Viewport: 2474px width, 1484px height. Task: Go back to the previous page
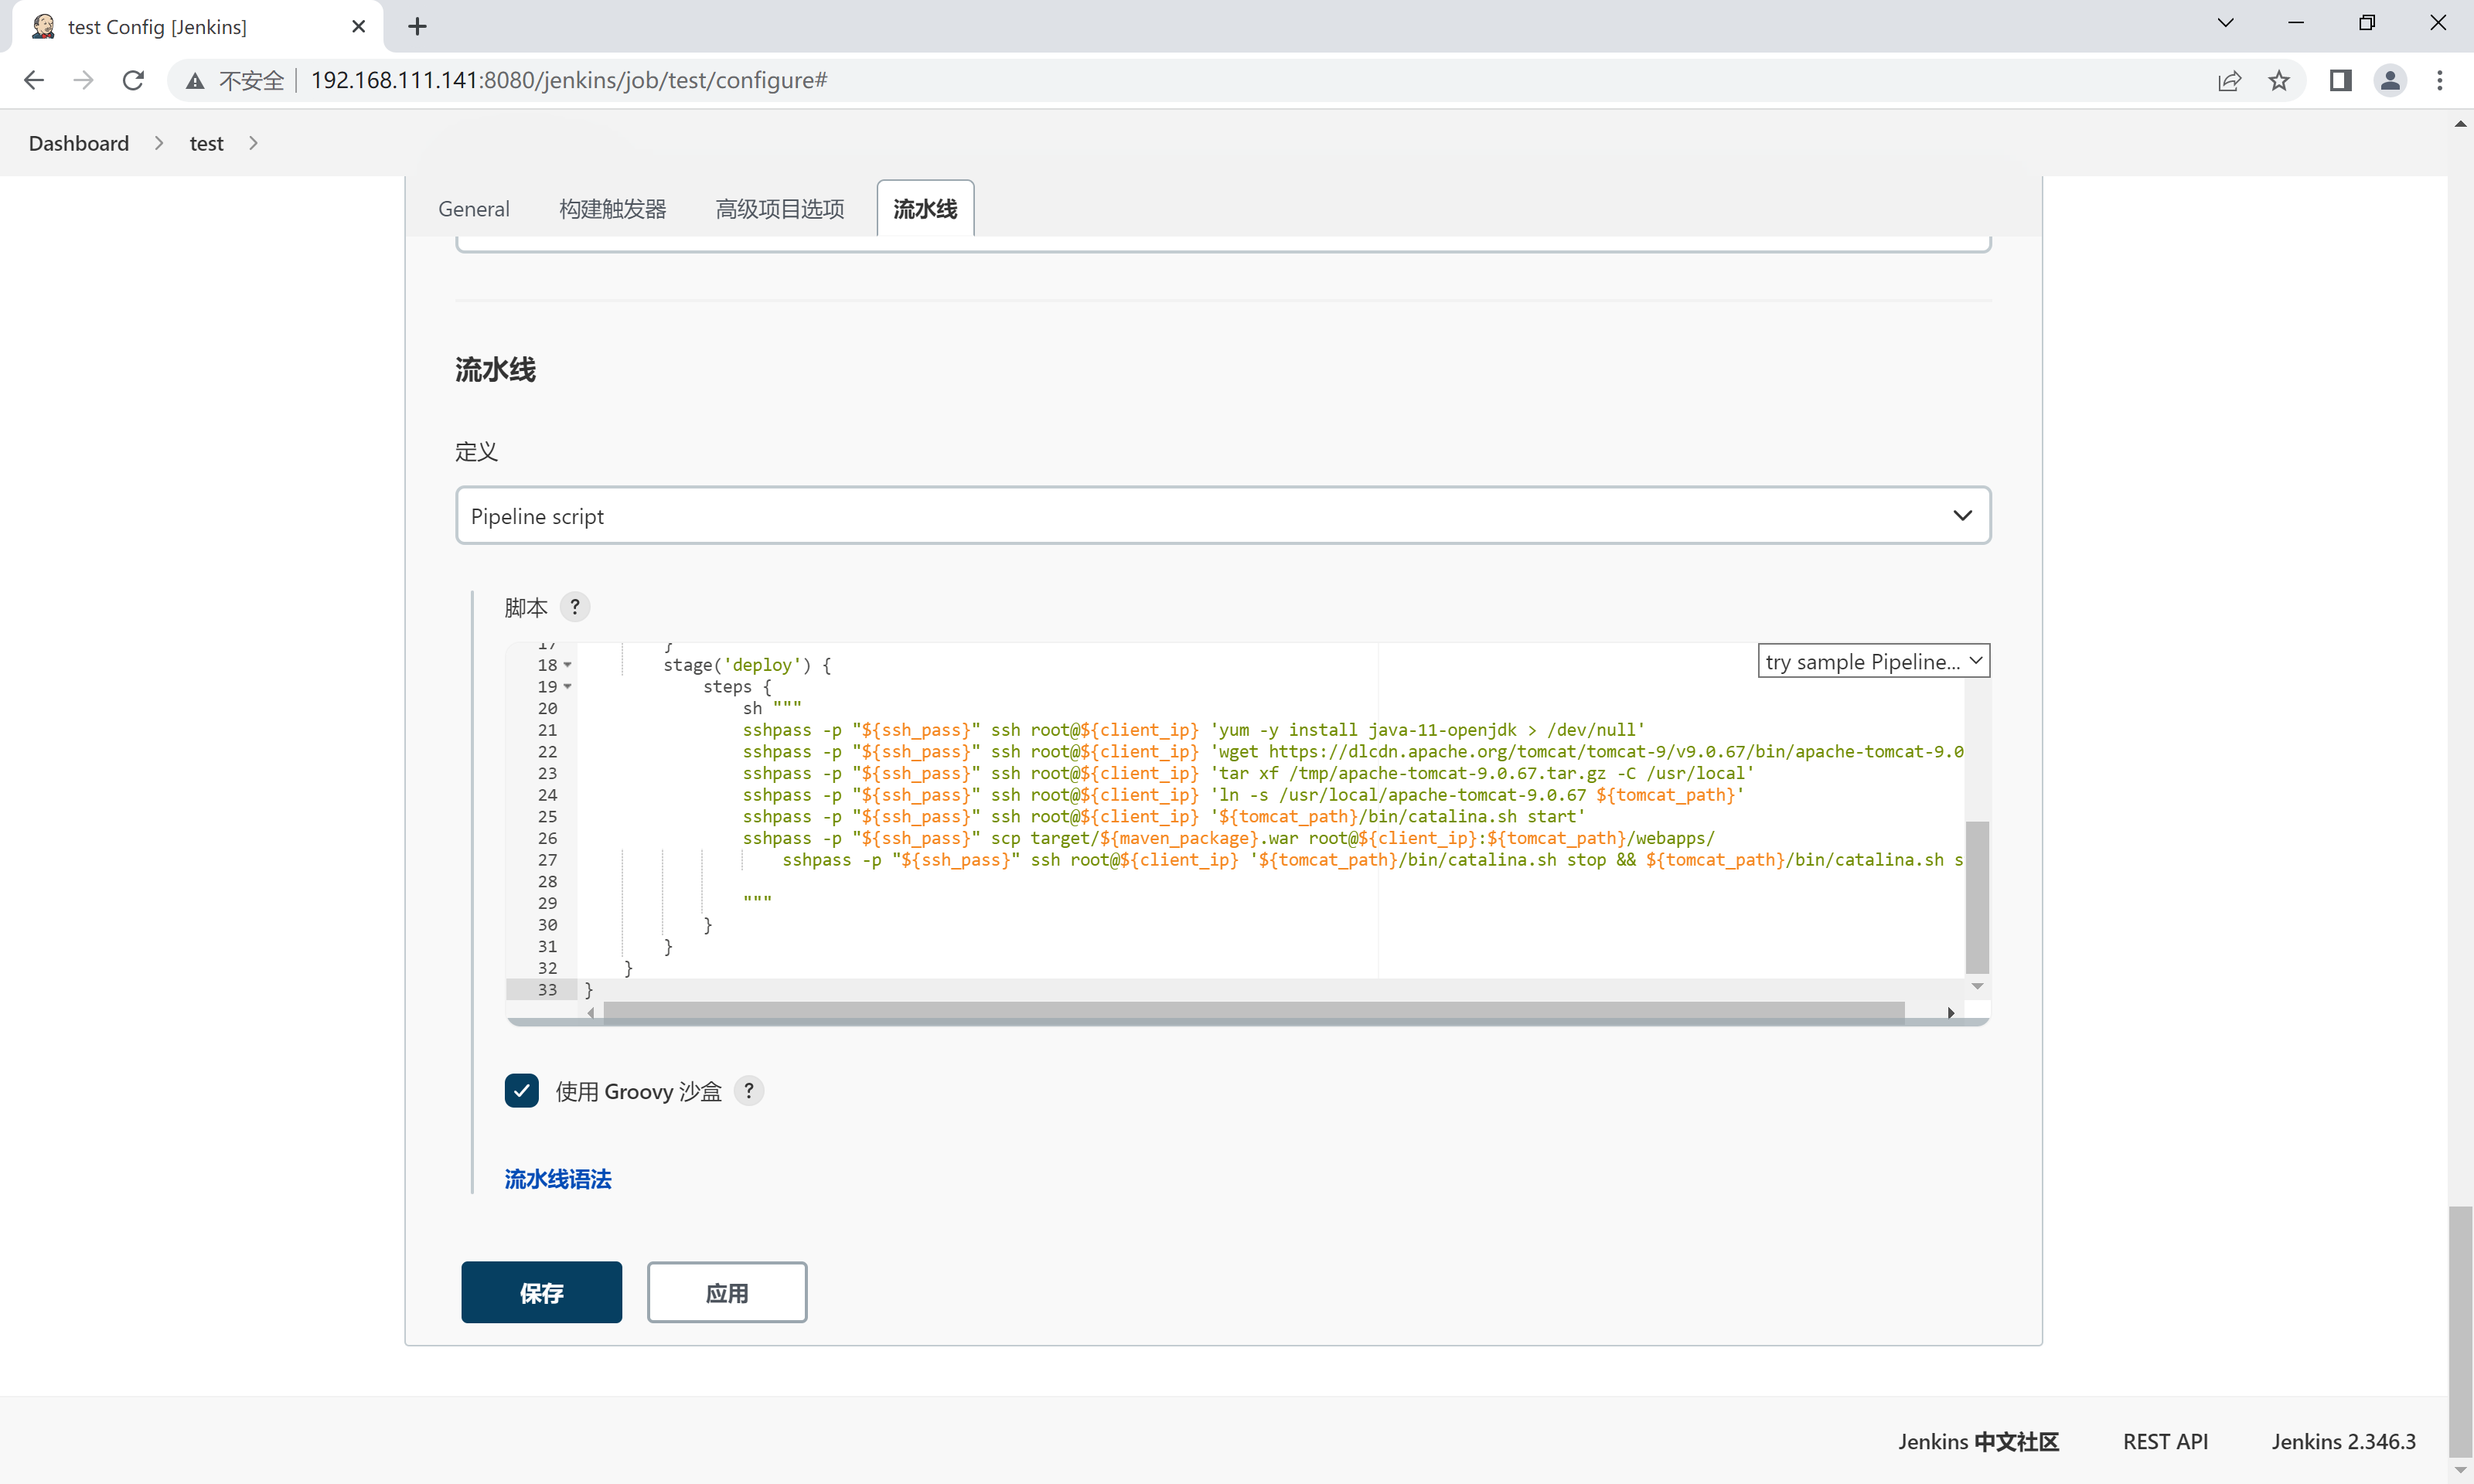coord(34,80)
